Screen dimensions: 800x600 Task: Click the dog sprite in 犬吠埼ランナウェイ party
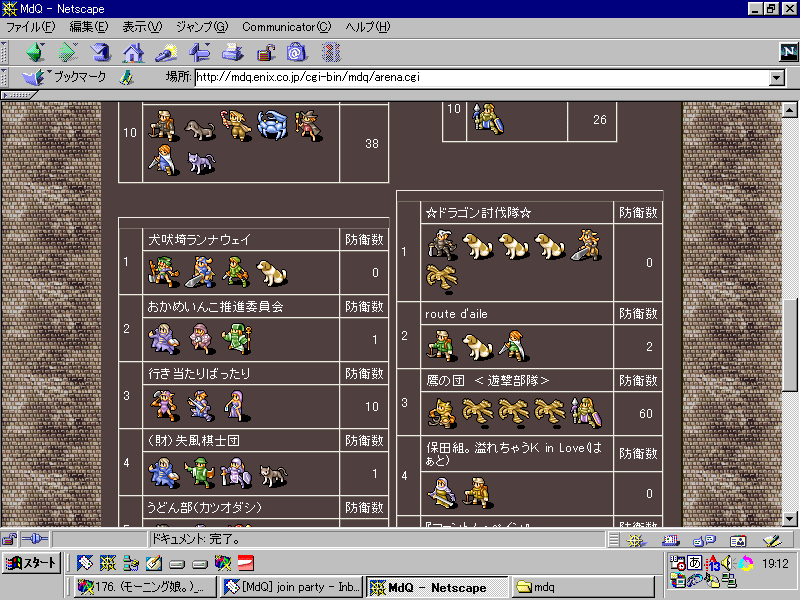click(x=271, y=272)
